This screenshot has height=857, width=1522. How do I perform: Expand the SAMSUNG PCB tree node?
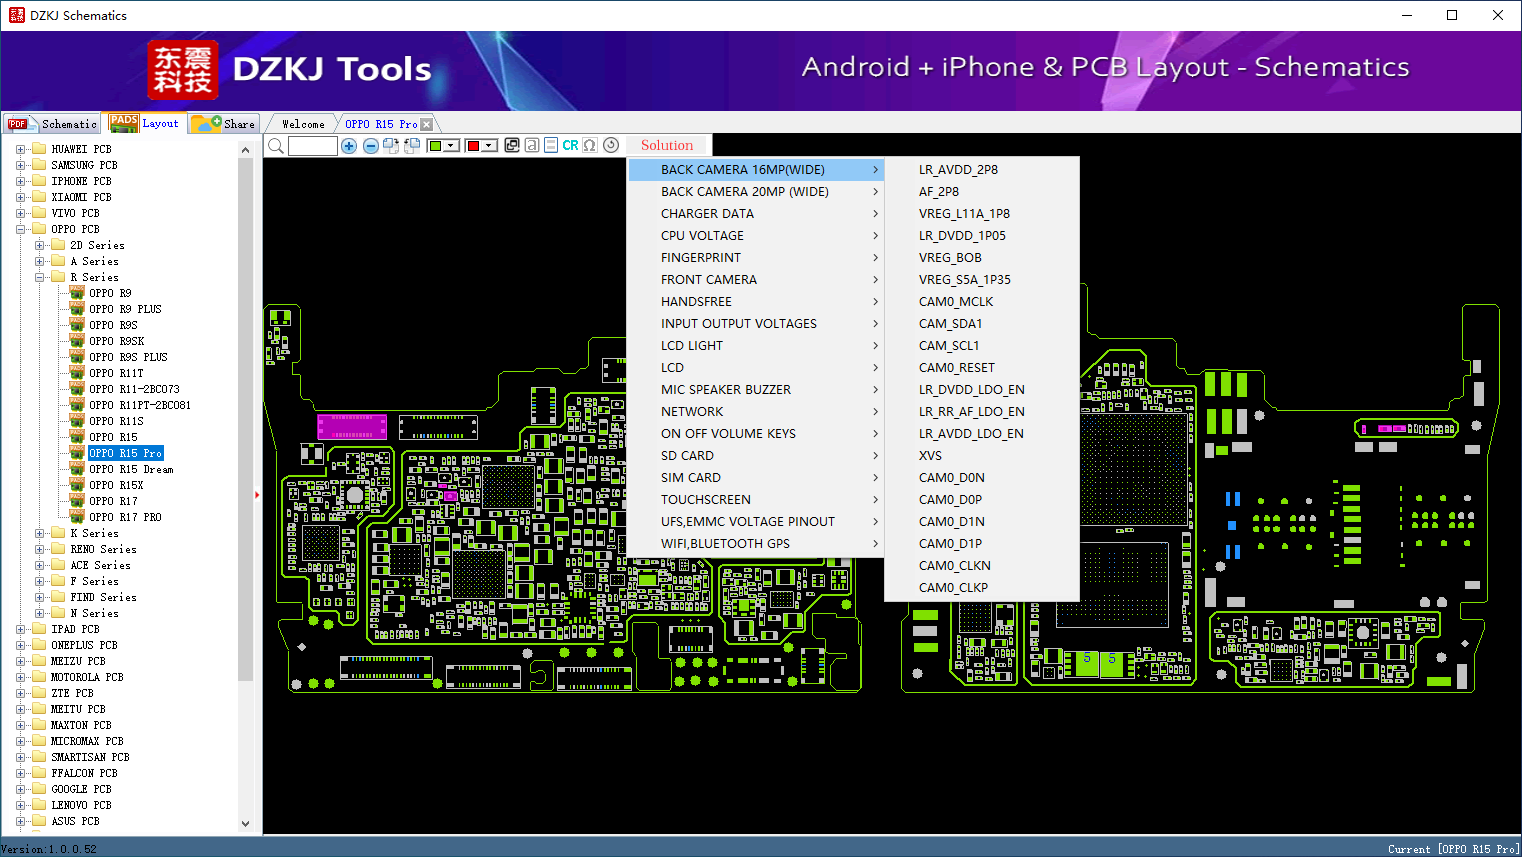20,165
